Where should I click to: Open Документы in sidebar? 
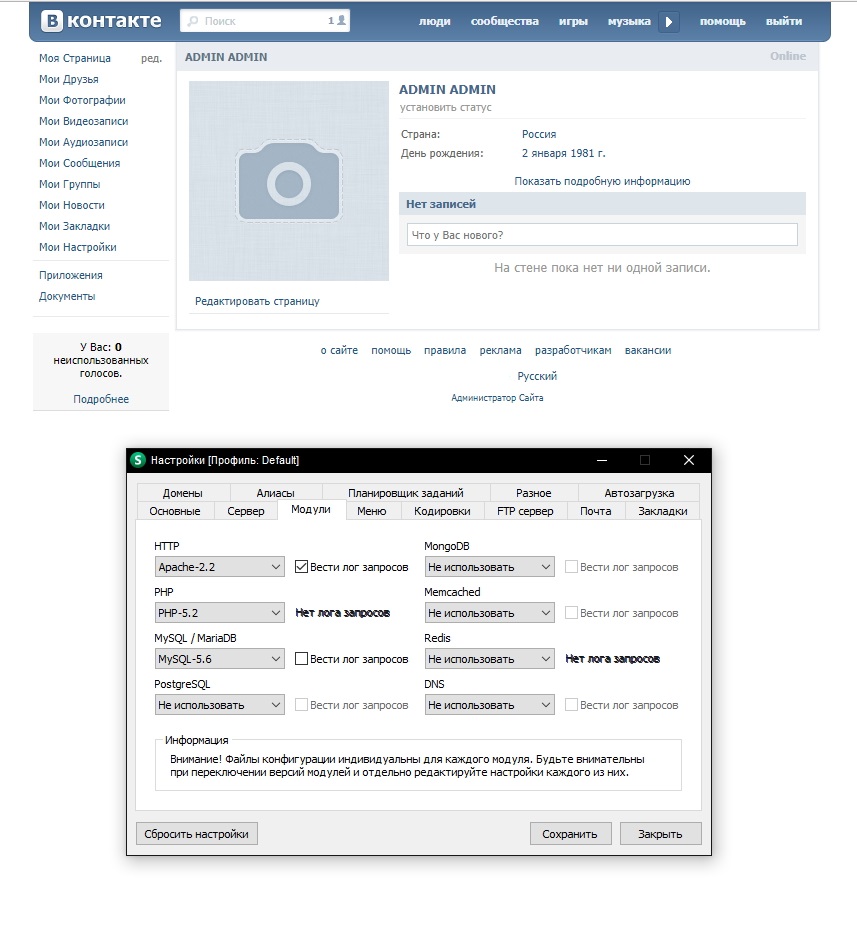67,296
